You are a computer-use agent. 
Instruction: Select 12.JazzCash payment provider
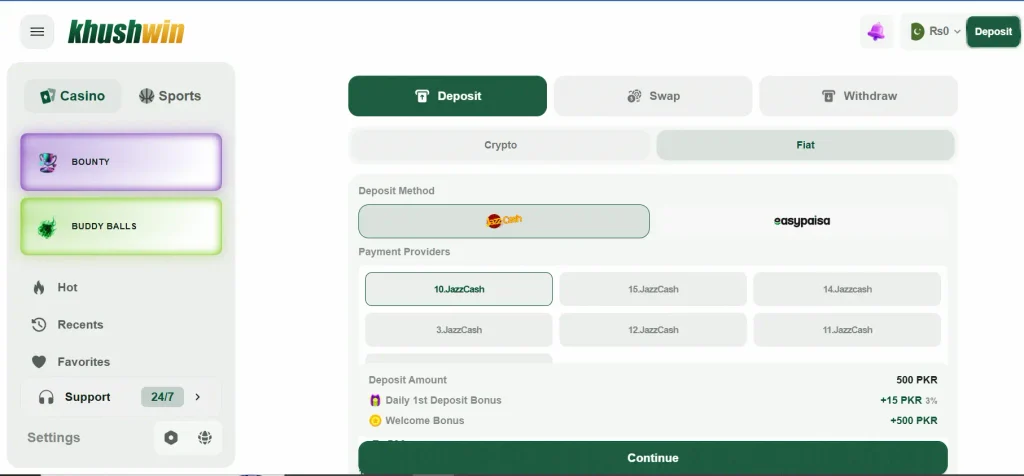pyautogui.click(x=653, y=330)
